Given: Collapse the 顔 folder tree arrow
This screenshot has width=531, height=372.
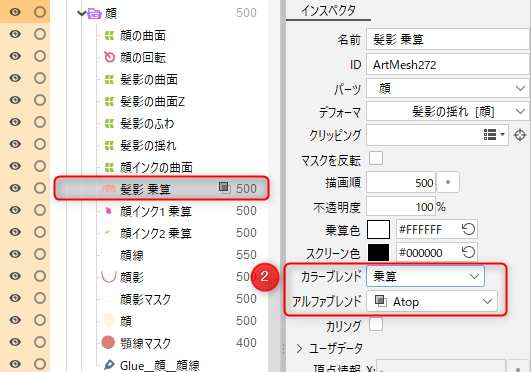Looking at the screenshot, I should point(81,13).
